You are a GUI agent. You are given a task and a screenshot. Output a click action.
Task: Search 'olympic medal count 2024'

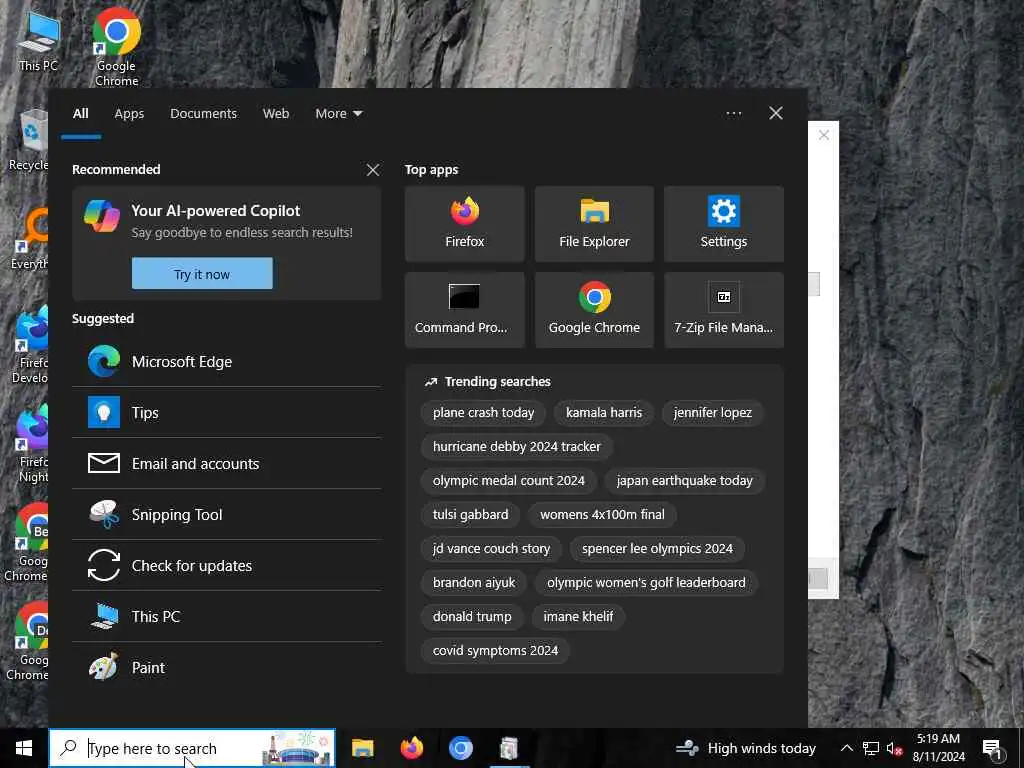tap(509, 481)
